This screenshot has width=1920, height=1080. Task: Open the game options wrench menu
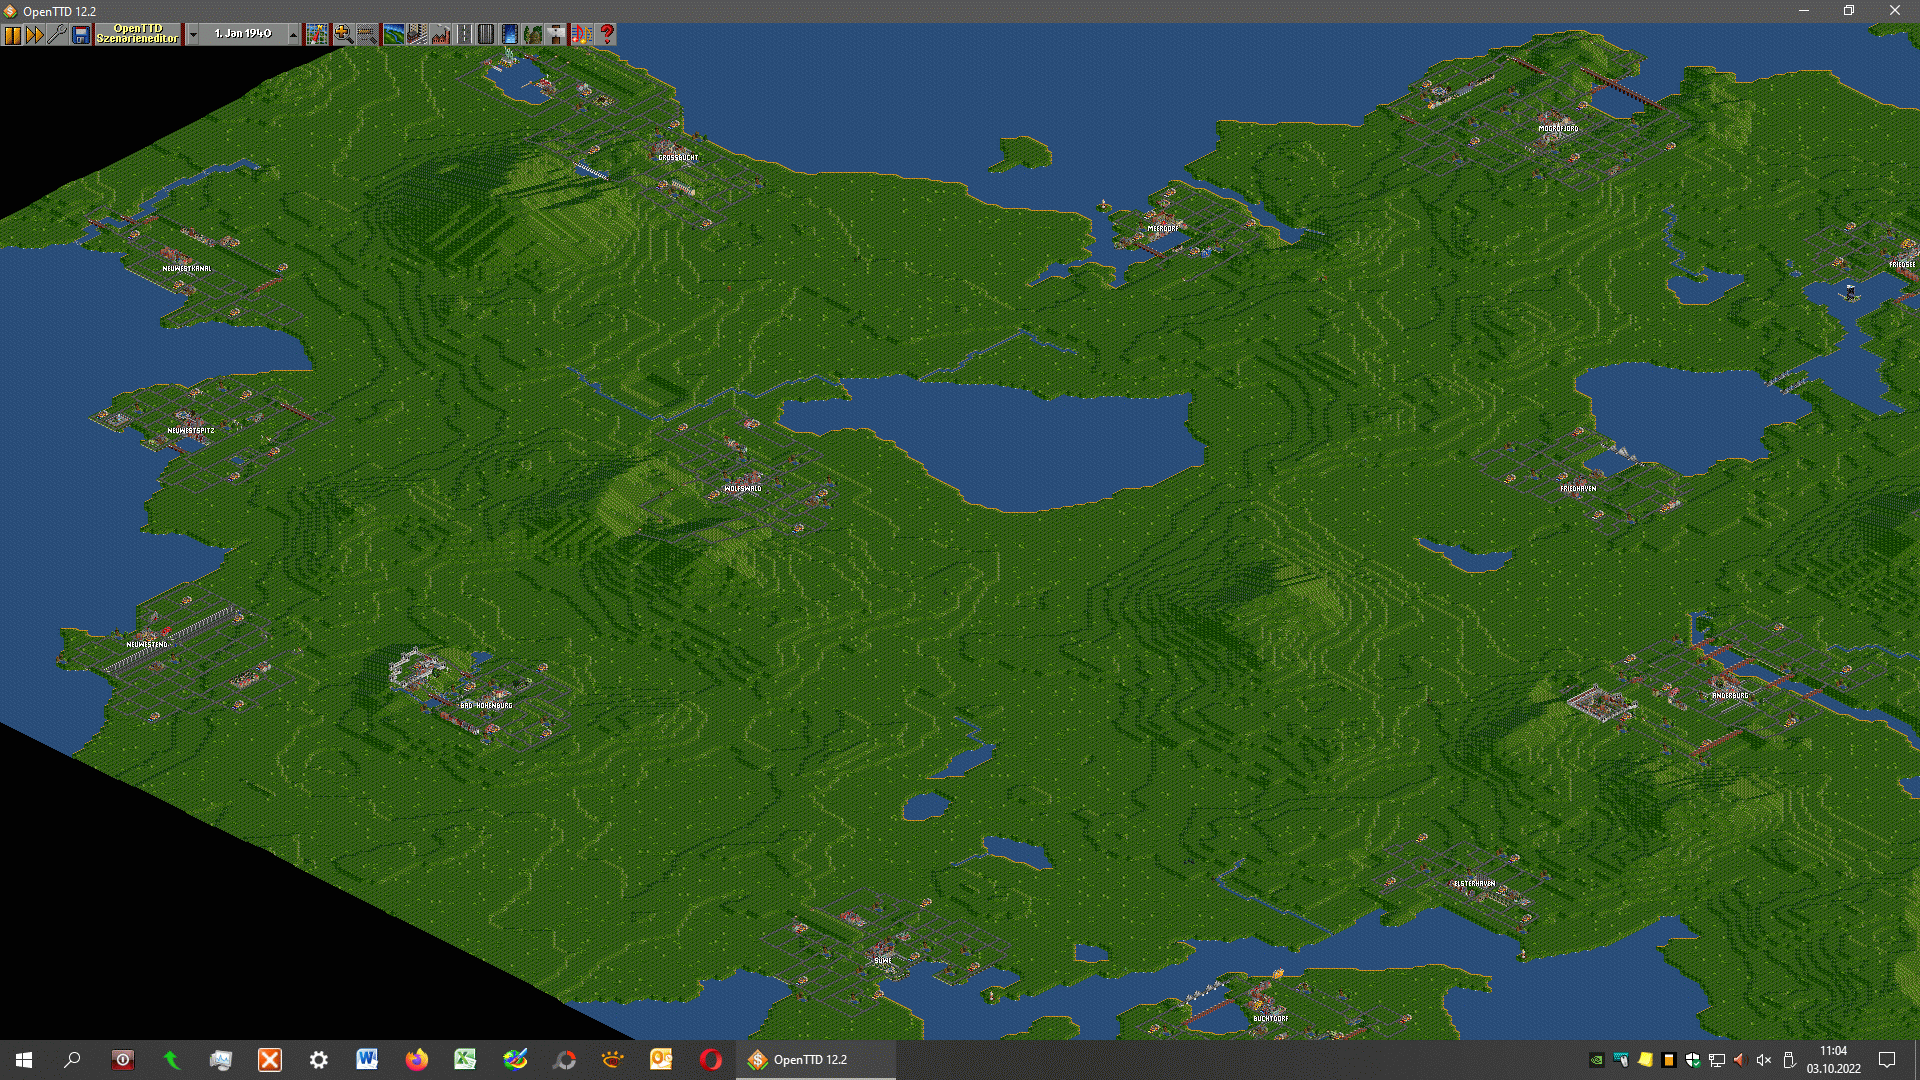click(57, 35)
